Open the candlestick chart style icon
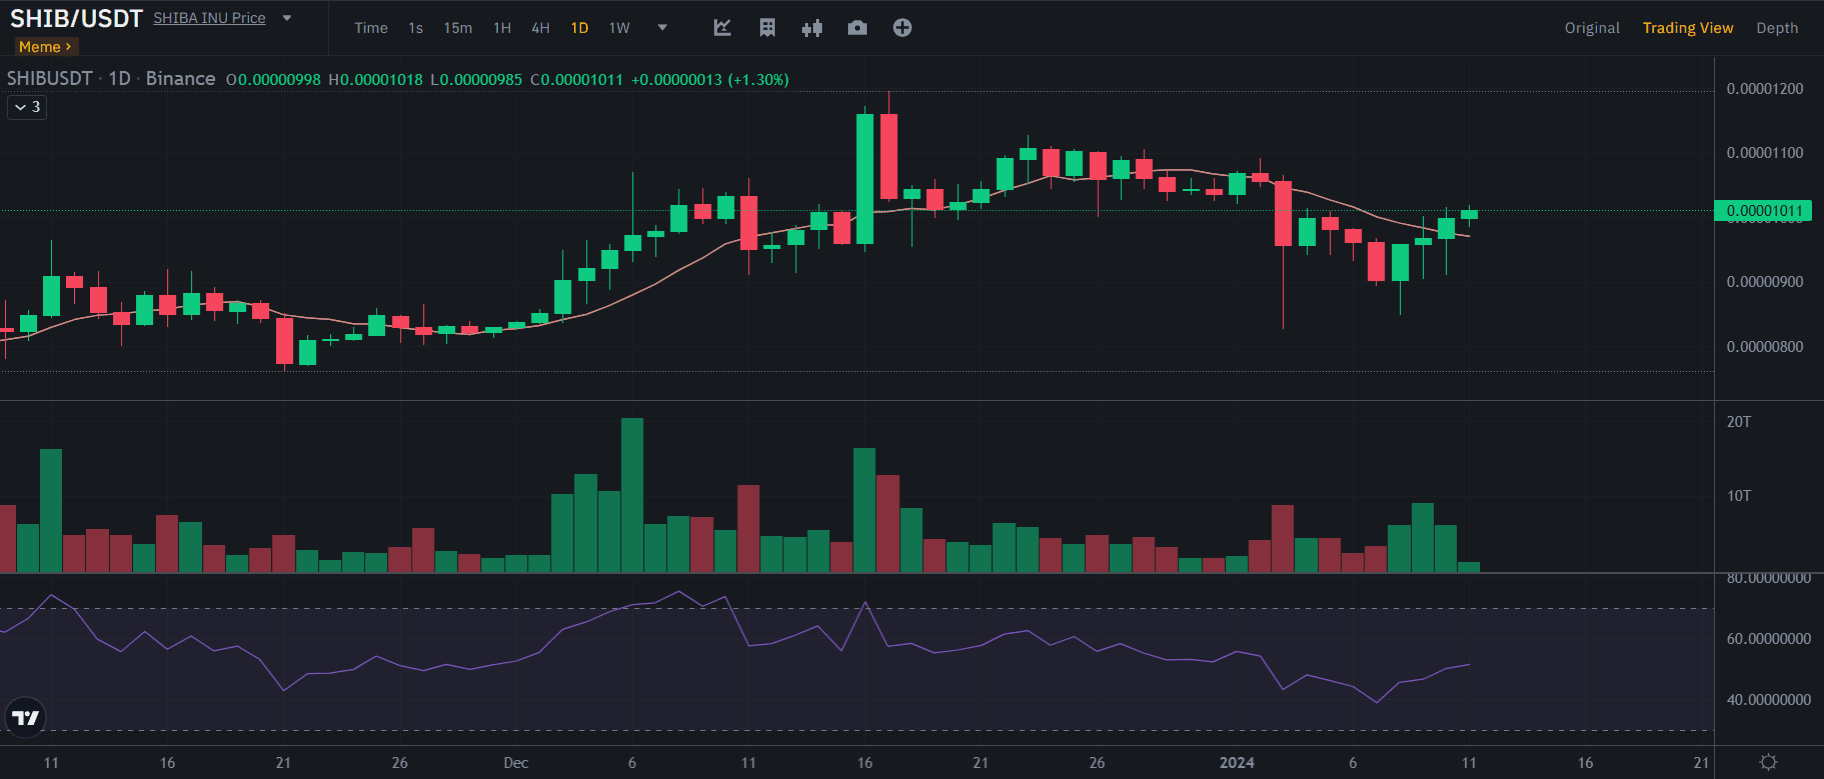This screenshot has width=1824, height=779. [812, 28]
